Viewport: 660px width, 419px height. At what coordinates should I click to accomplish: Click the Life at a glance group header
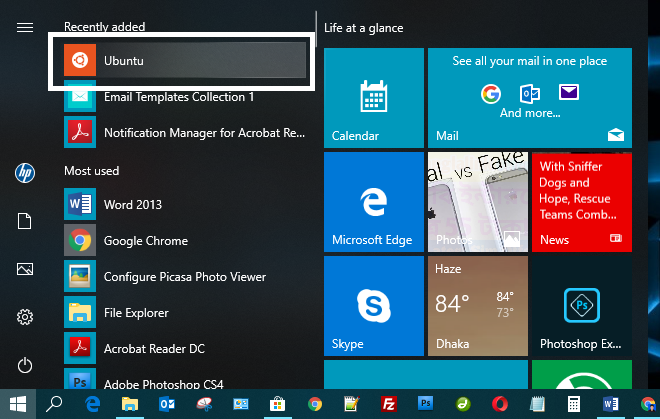coord(364,28)
